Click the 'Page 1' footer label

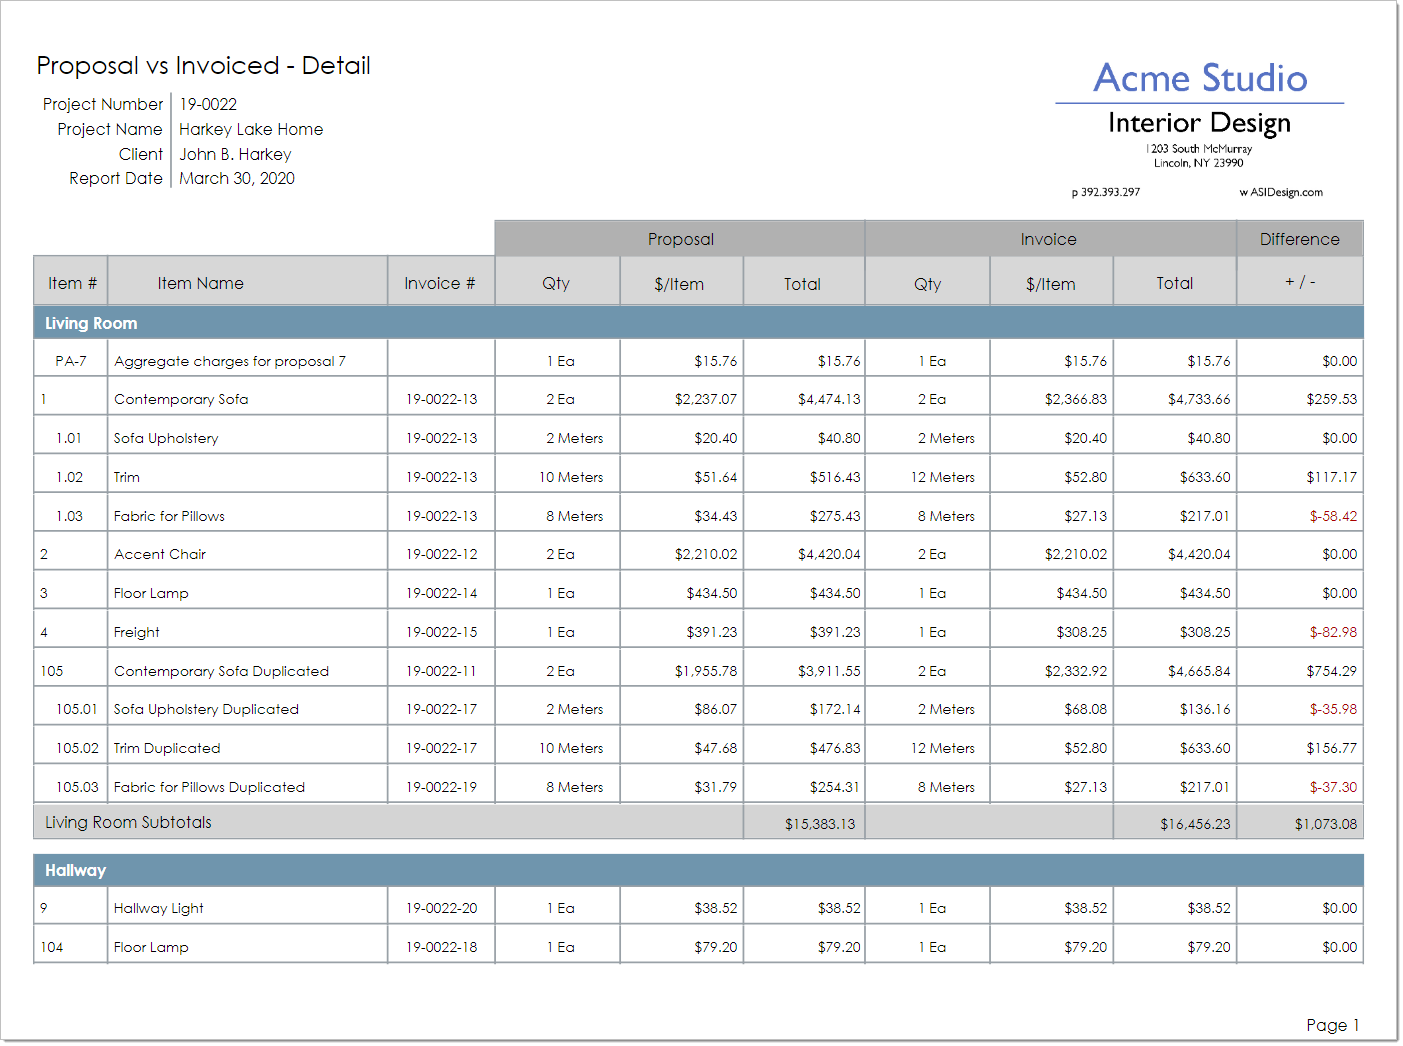[1333, 1025]
